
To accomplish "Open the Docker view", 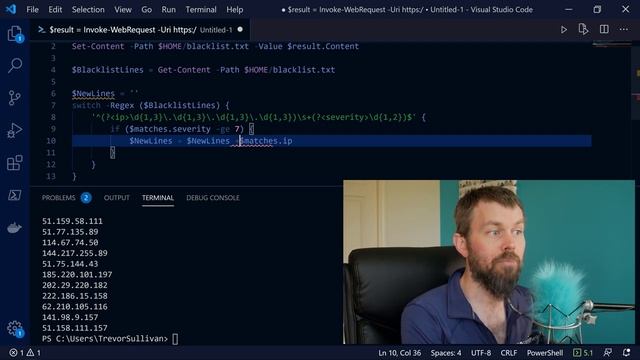I will pyautogui.click(x=15, y=227).
